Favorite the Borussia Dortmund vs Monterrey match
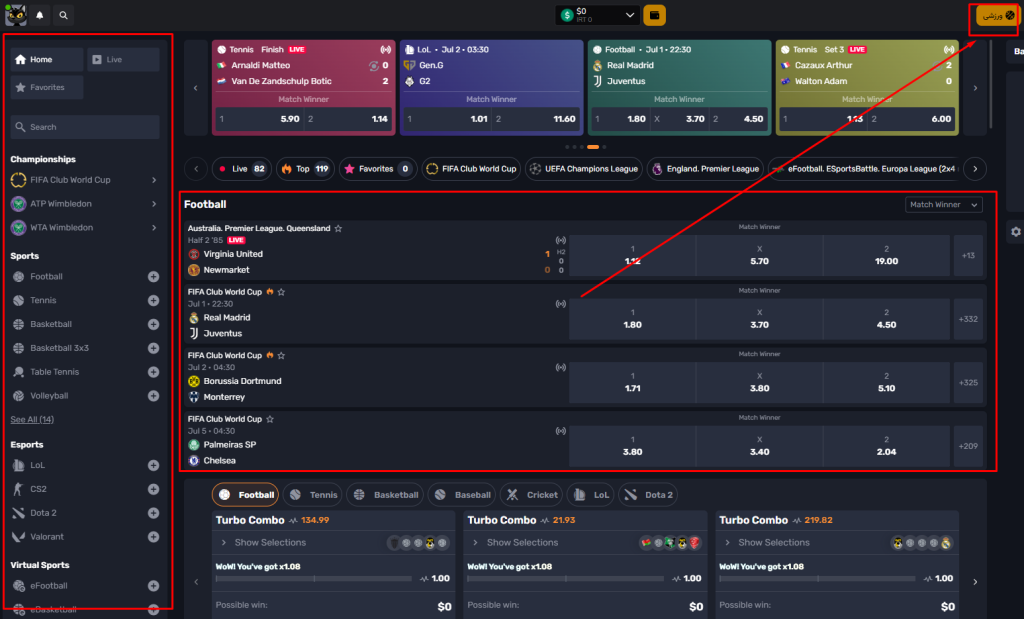1024x619 pixels. [x=281, y=355]
